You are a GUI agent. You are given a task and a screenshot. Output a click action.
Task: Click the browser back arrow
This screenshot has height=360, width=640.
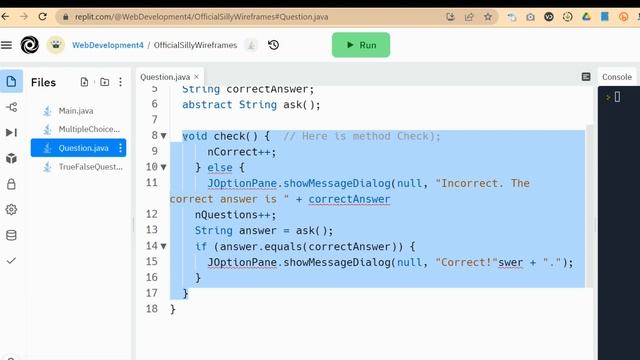5,17
